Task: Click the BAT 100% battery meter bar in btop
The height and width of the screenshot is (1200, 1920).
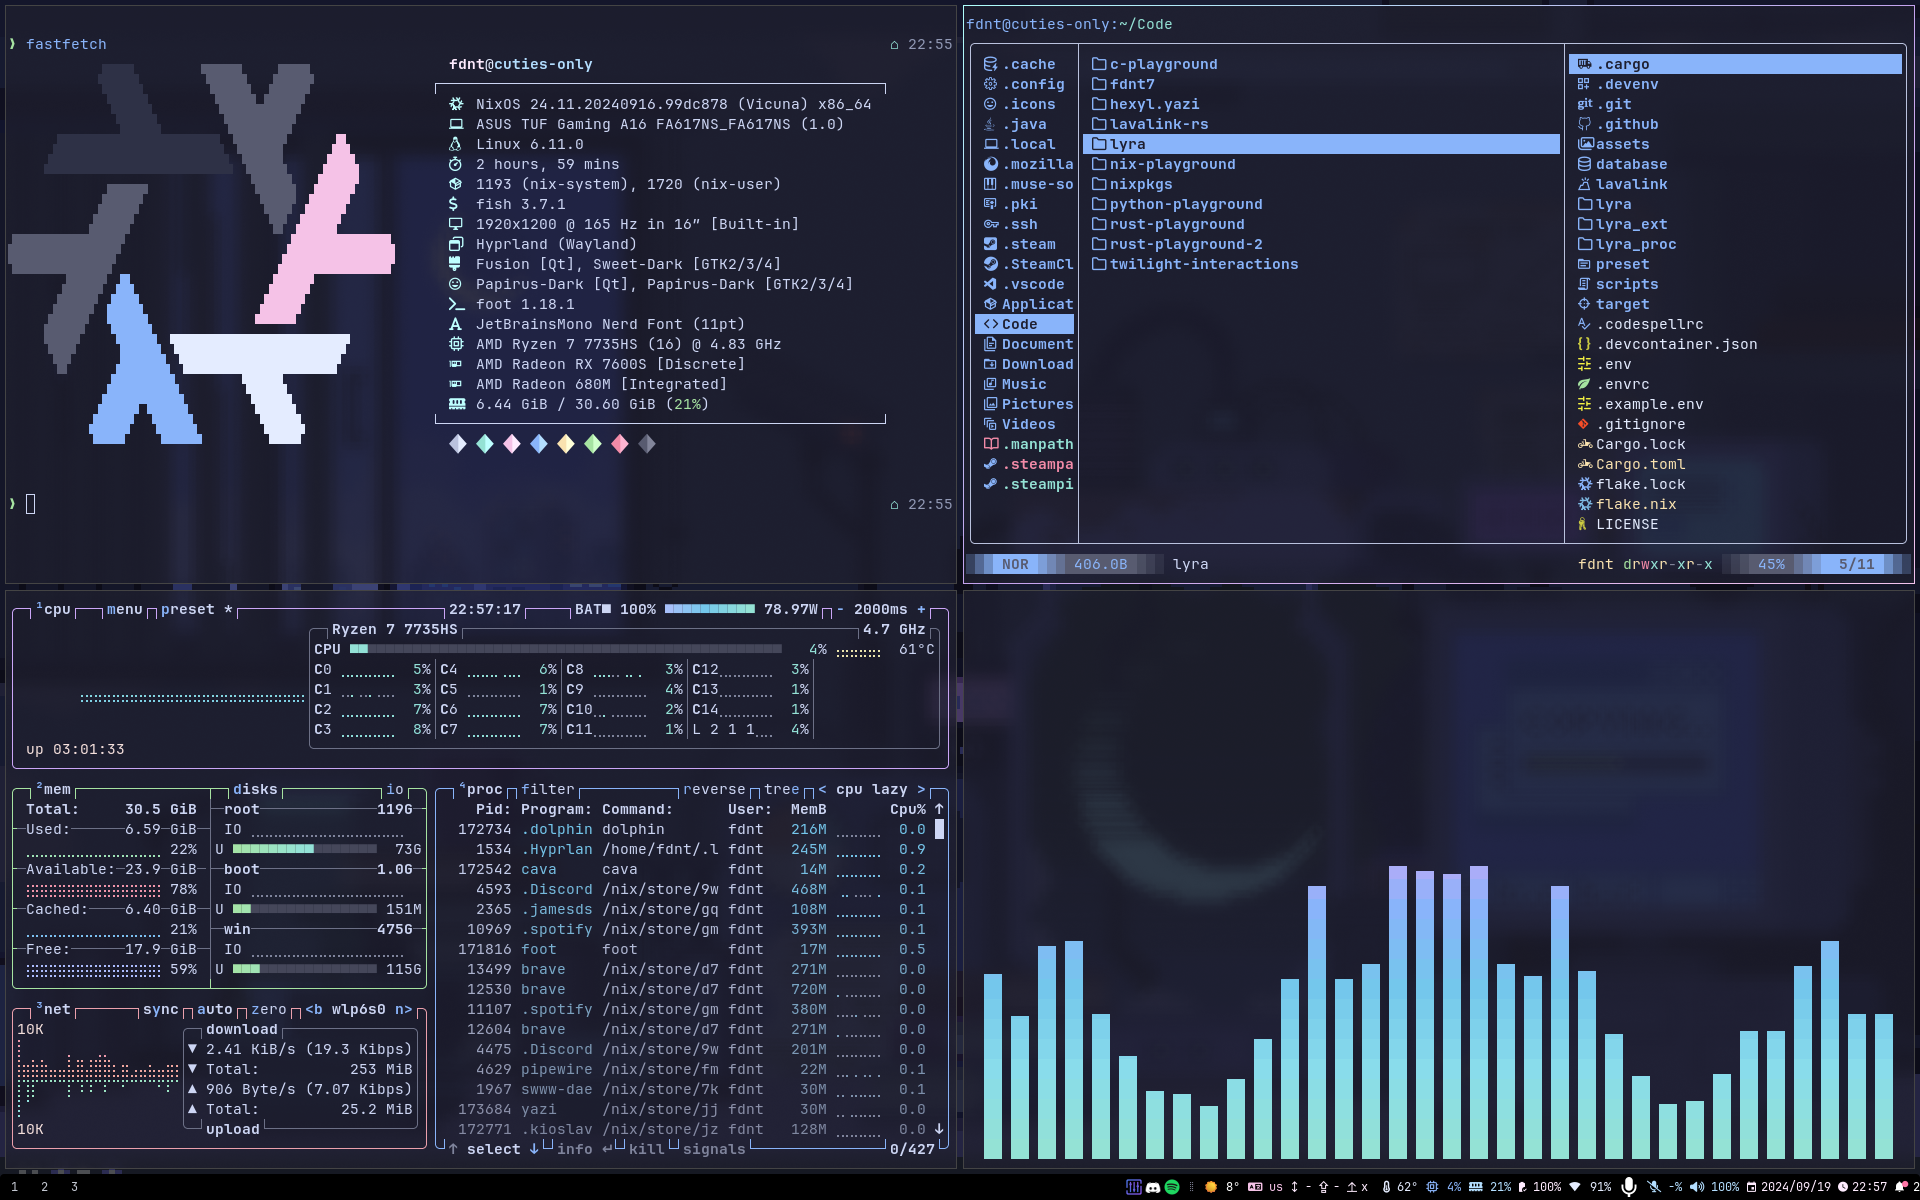Action: click(x=710, y=609)
